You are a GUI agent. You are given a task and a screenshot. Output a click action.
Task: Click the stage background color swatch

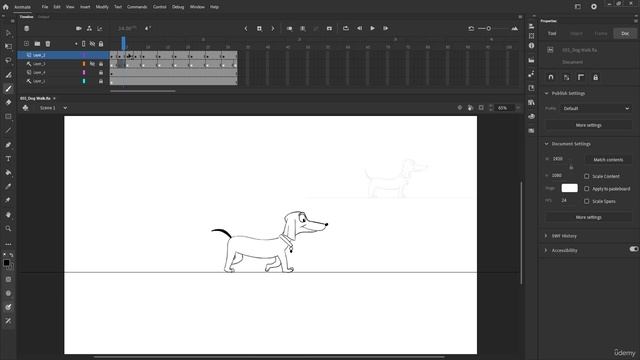point(569,188)
